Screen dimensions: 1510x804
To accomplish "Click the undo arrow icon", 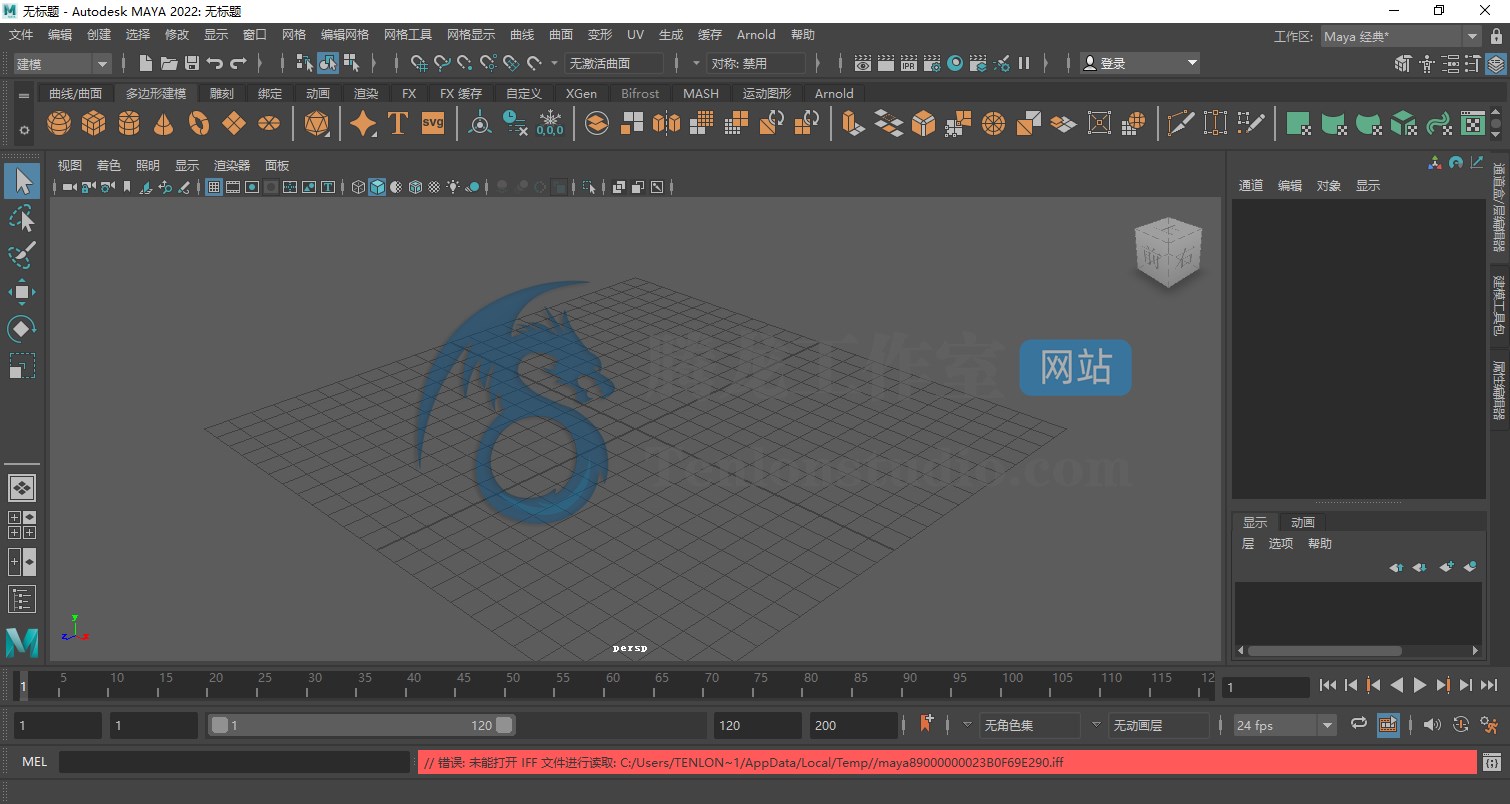I will pyautogui.click(x=215, y=63).
